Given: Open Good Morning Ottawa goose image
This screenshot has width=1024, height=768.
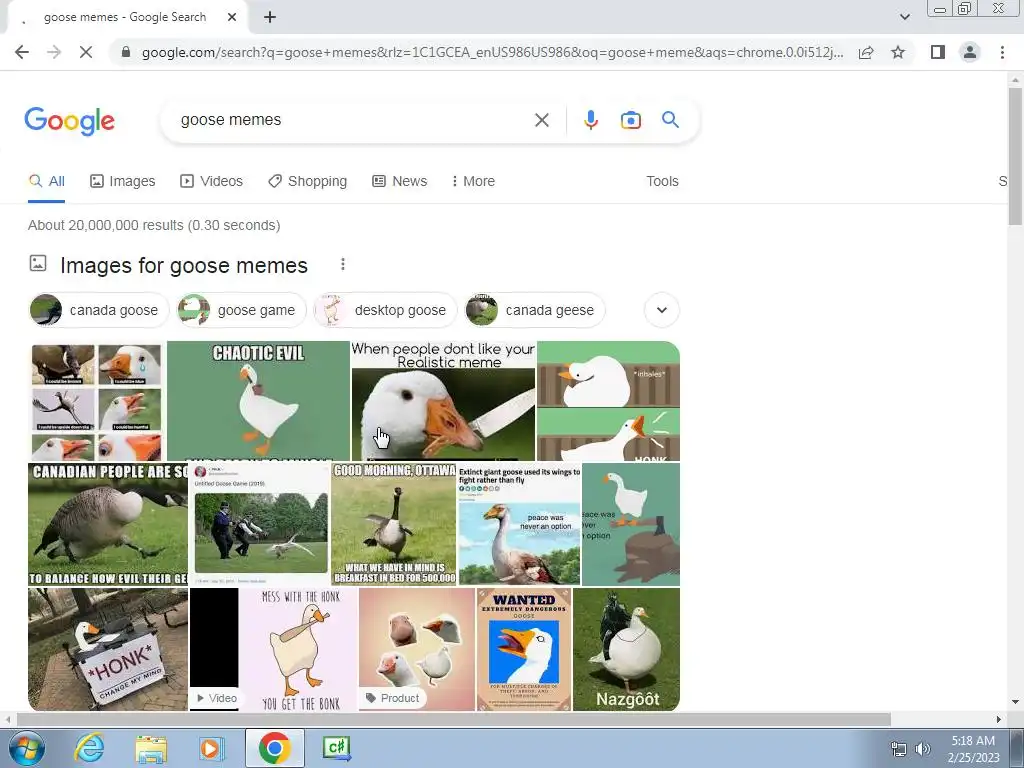Looking at the screenshot, I should [x=394, y=524].
